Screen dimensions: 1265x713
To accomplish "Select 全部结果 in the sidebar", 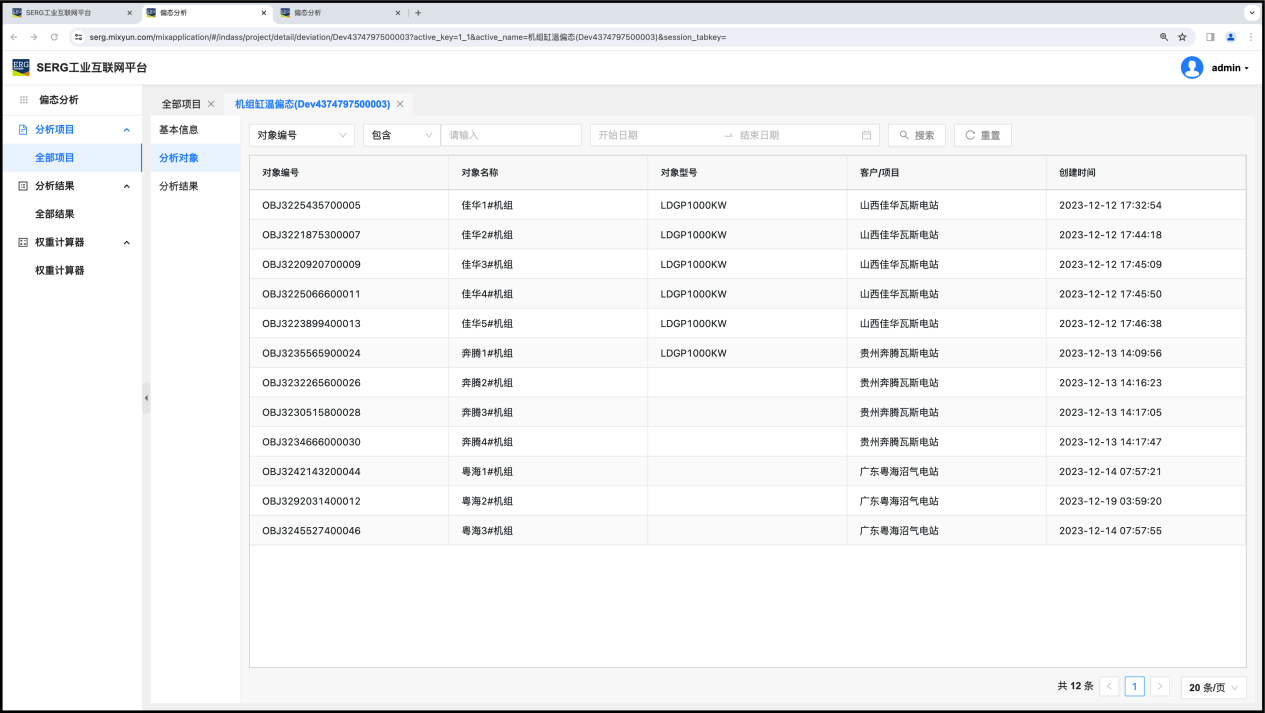I will tap(55, 214).
